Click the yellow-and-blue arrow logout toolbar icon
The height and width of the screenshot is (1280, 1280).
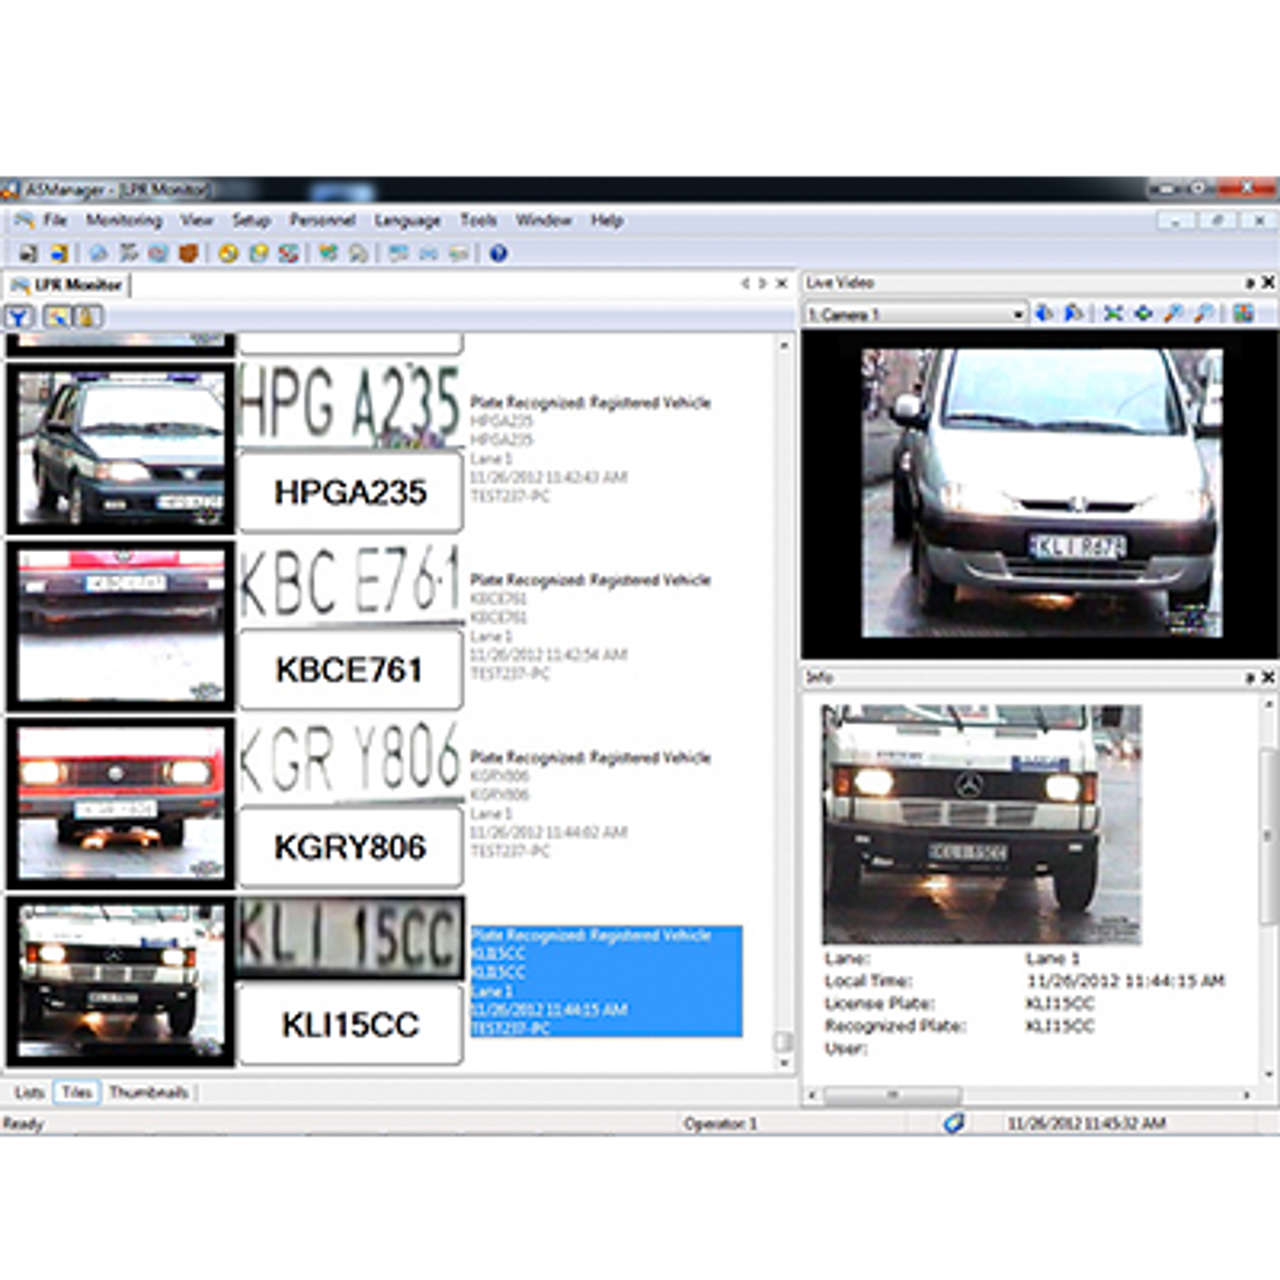[x=59, y=253]
